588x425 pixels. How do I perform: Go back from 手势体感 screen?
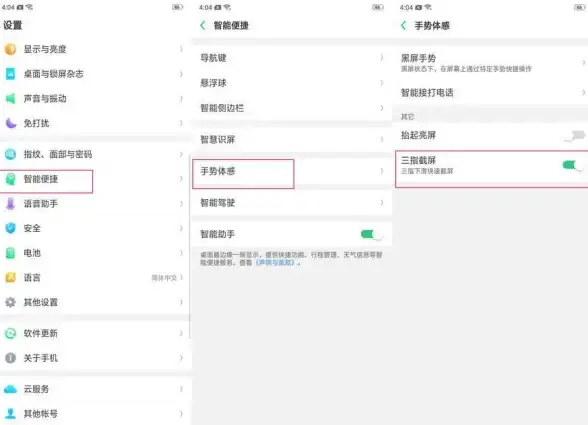tap(404, 26)
